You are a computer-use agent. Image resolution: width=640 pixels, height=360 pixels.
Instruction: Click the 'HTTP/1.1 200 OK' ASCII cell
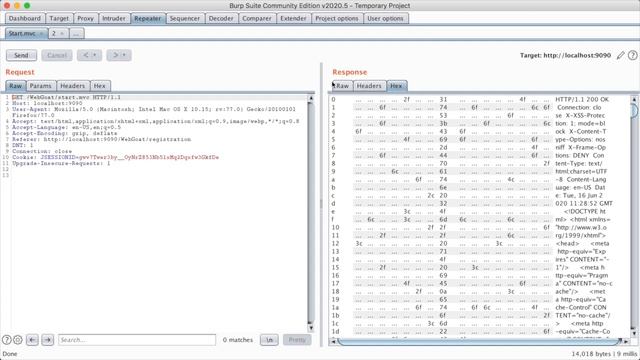[582, 99]
